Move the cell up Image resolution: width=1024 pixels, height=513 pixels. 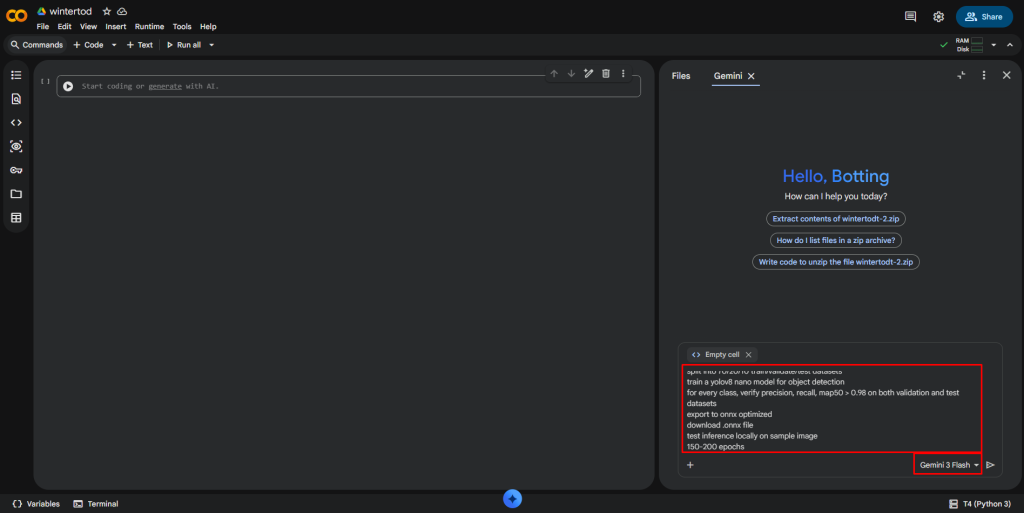pos(554,74)
